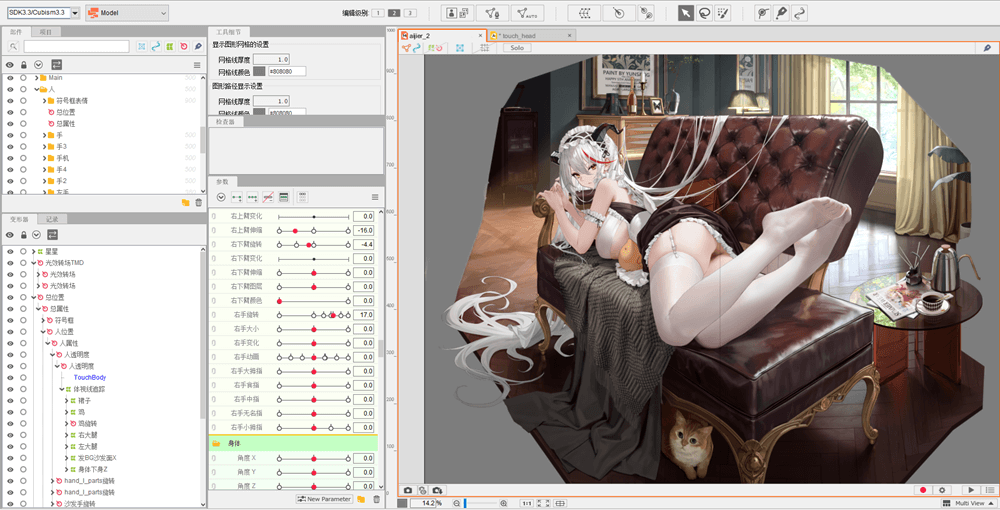Screen dimensions: 1000x510
Task: Click new parameter group folder icon
Action: [361, 499]
